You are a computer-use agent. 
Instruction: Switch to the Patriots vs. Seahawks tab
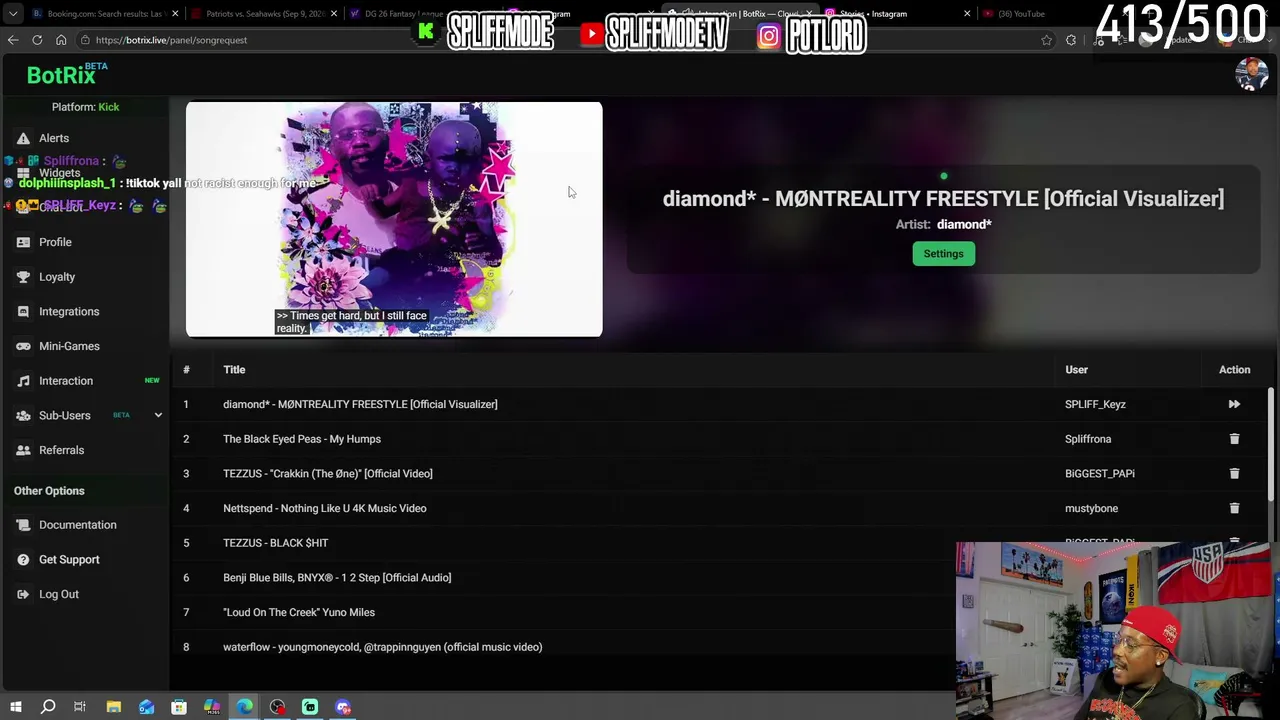click(x=262, y=14)
